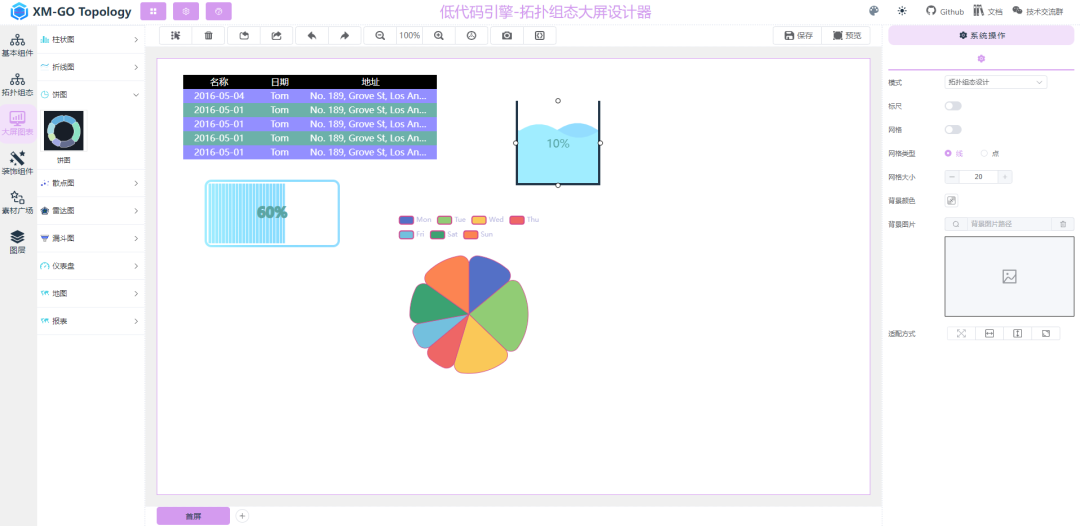Screen dimensions: 1080x526
Task: Enable the 网格 grid switch
Action: point(953,130)
